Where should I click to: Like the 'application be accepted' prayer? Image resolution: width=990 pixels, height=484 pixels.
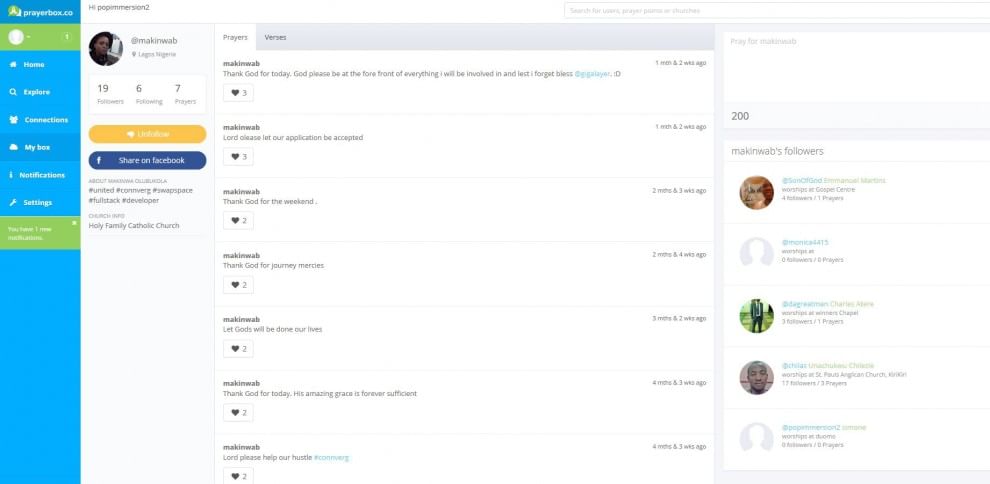coord(238,156)
